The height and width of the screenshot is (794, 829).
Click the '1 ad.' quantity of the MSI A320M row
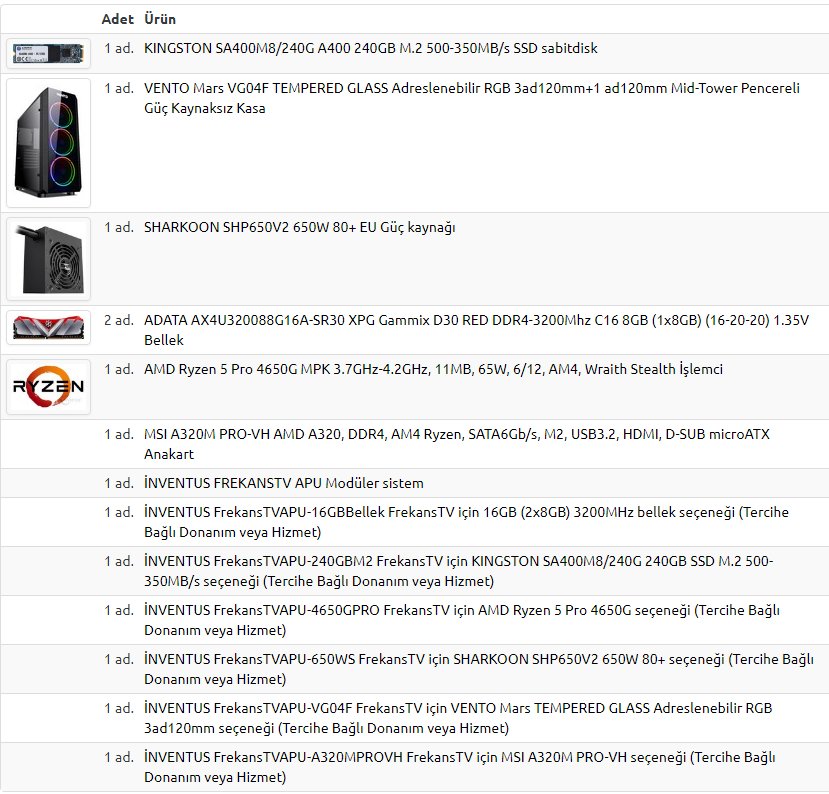pyautogui.click(x=118, y=434)
